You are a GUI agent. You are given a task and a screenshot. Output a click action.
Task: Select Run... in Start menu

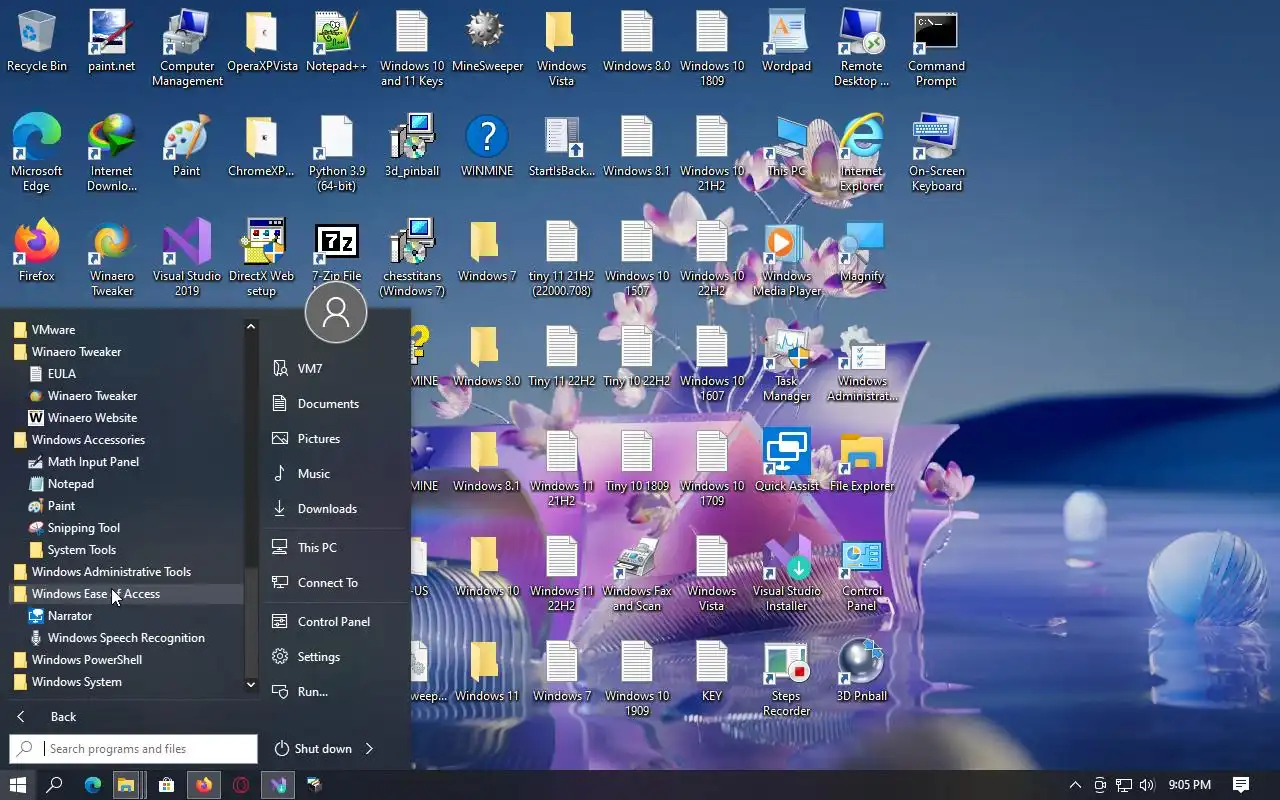(333, 692)
